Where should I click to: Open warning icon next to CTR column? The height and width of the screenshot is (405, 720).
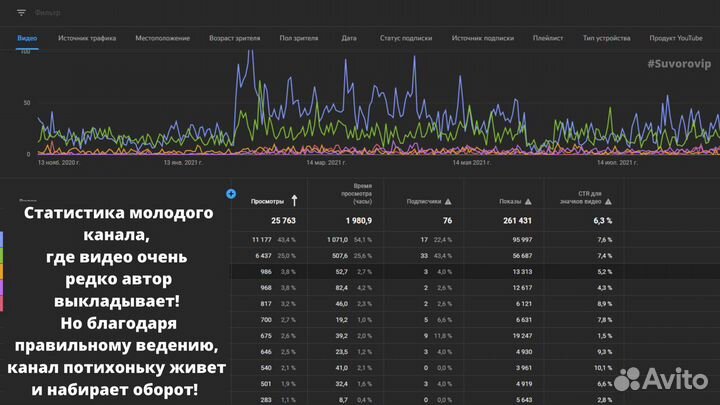click(608, 202)
